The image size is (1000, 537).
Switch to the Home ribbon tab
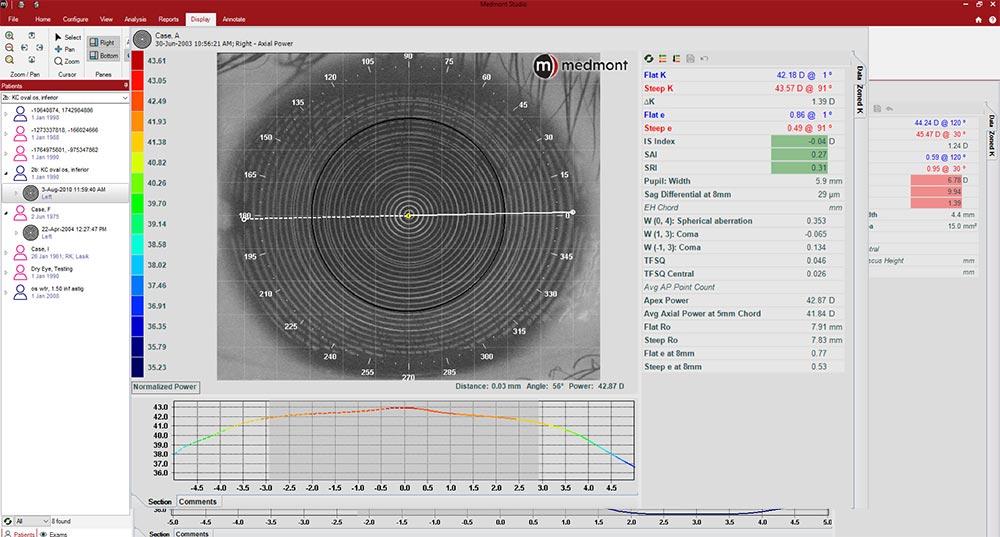click(43, 19)
